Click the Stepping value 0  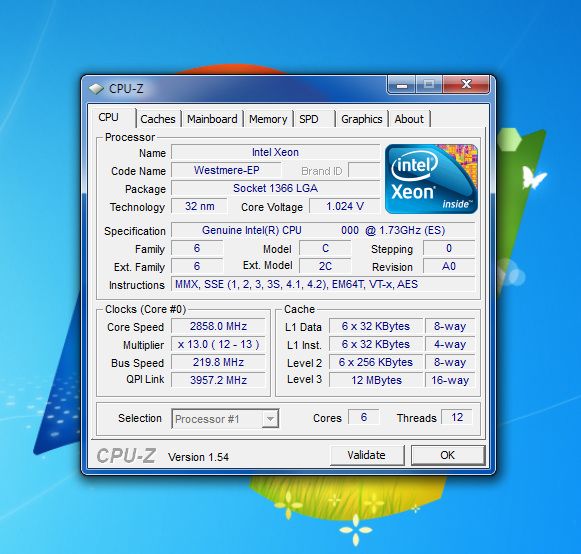point(449,248)
